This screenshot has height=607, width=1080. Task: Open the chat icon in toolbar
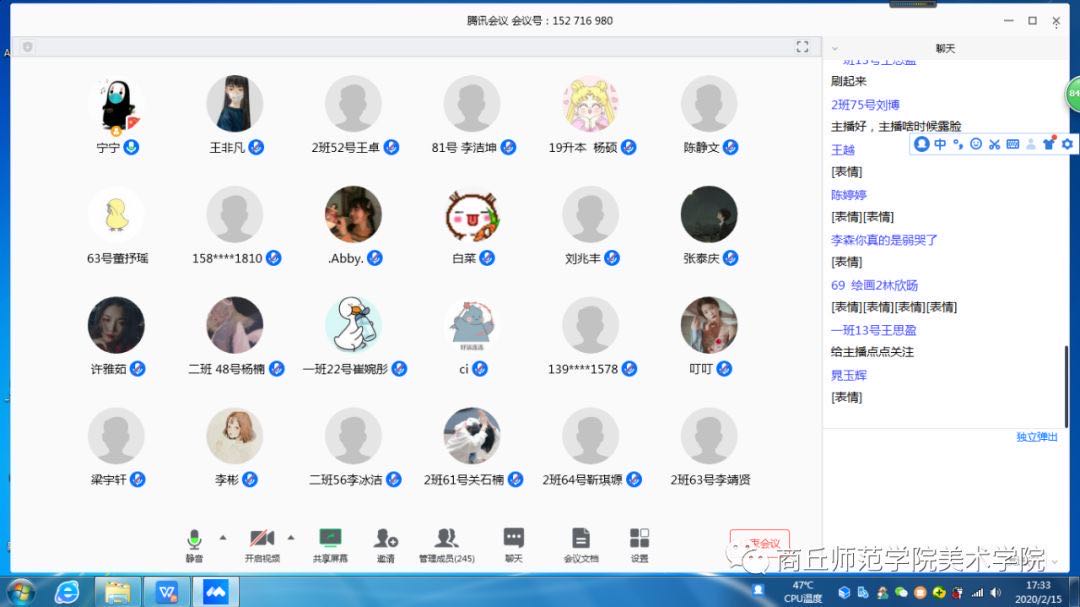(x=514, y=537)
